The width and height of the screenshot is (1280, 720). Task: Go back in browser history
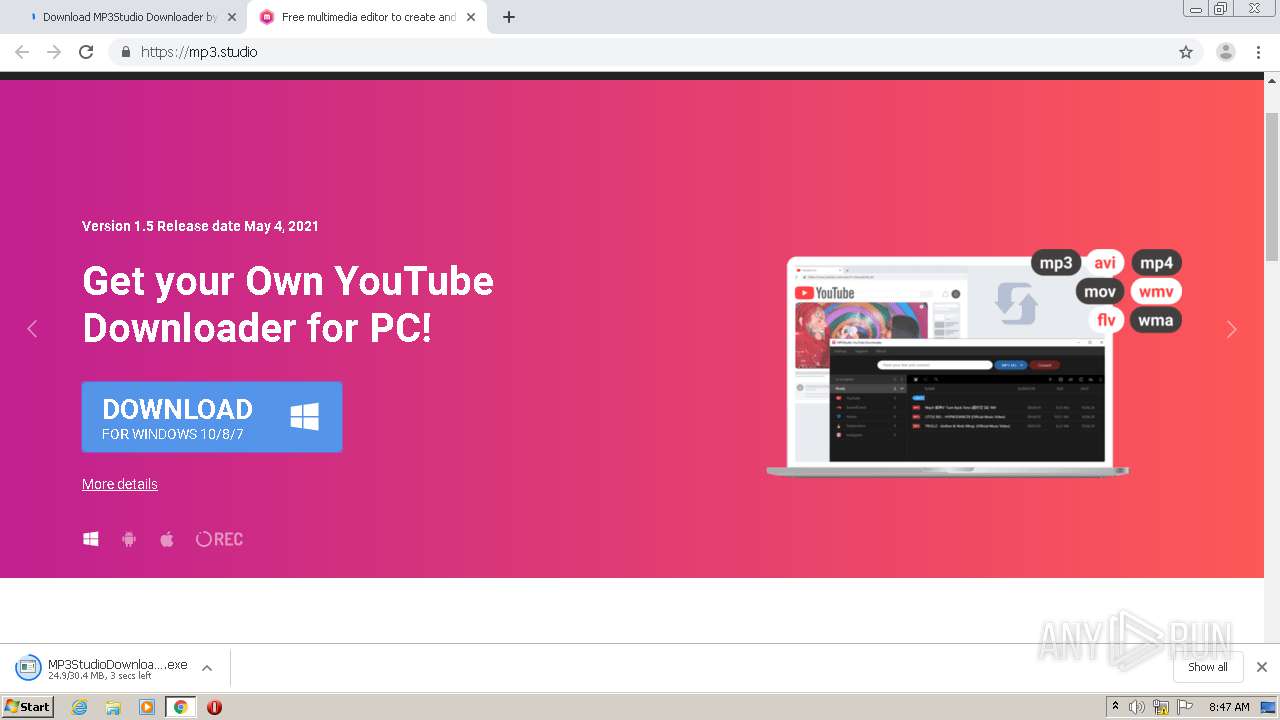(22, 52)
